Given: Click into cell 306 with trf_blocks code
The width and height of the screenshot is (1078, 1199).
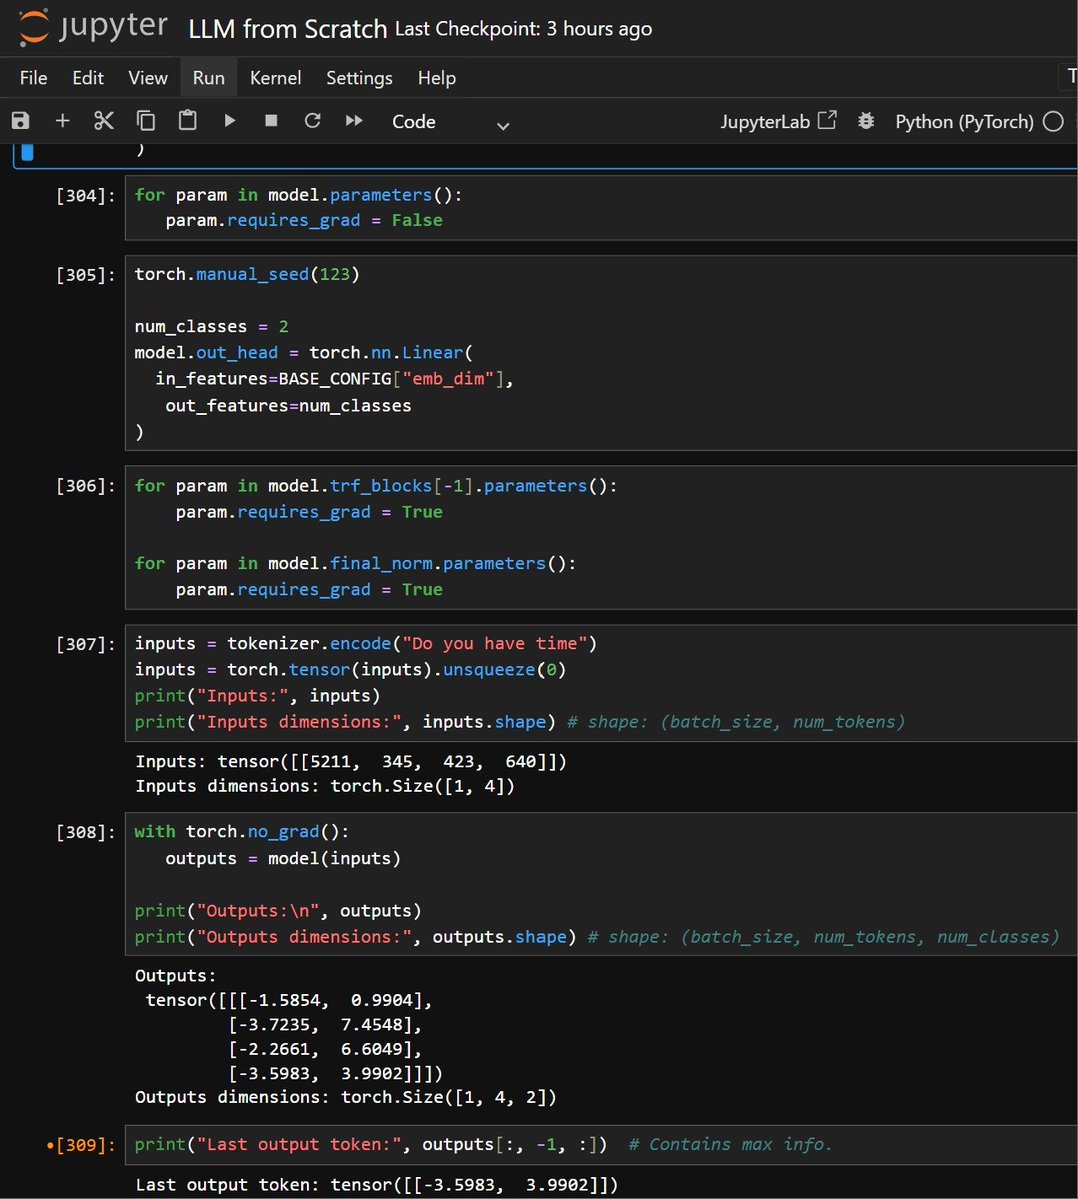Looking at the screenshot, I should point(601,538).
